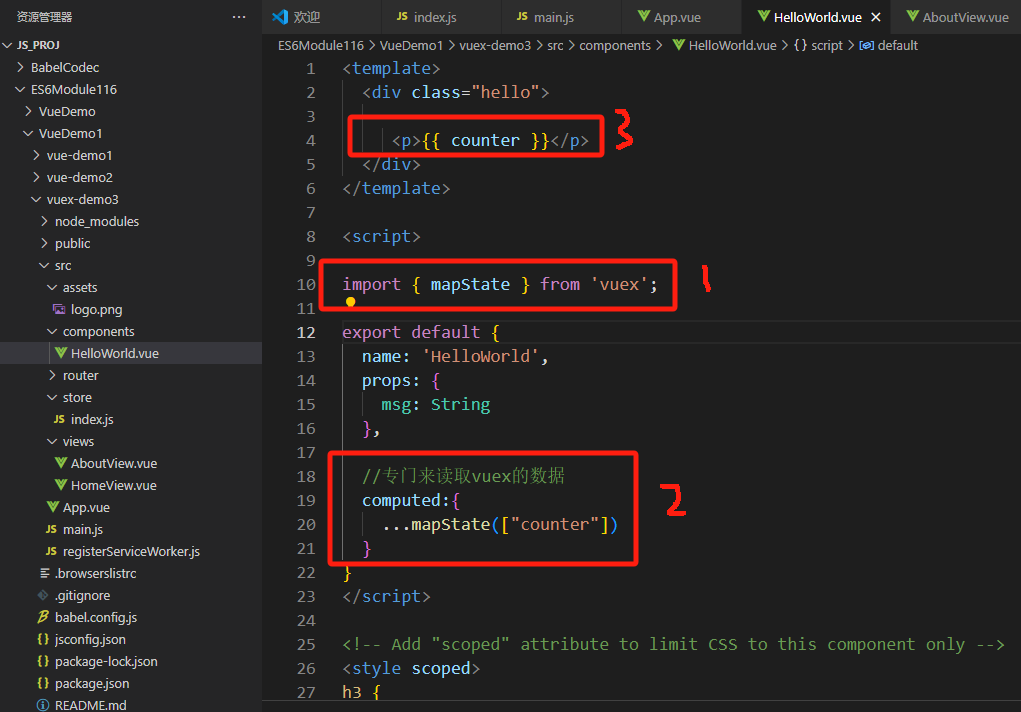The image size is (1021, 712).
Task: Collapse the views folder
Action: [52, 442]
